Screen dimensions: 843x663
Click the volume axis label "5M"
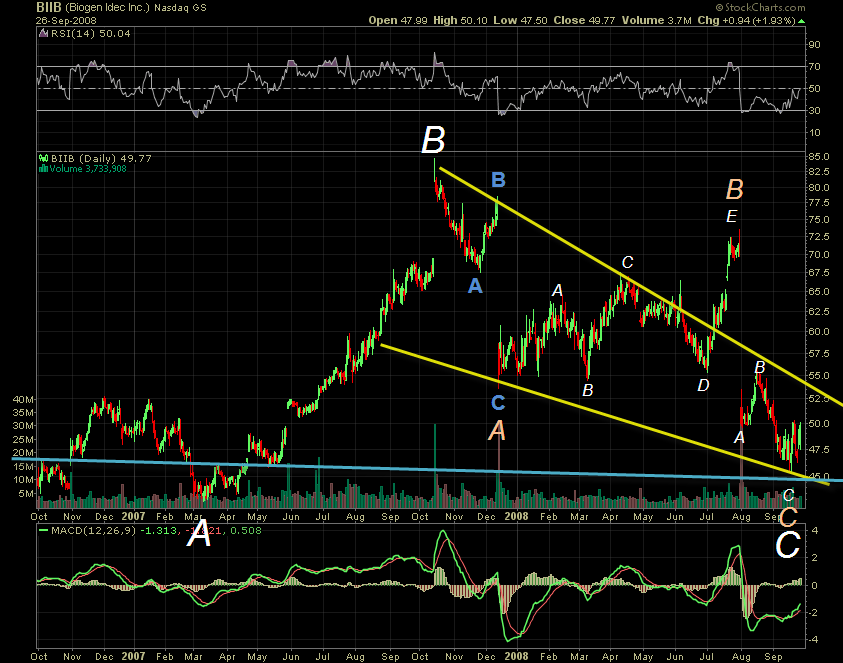point(26,493)
